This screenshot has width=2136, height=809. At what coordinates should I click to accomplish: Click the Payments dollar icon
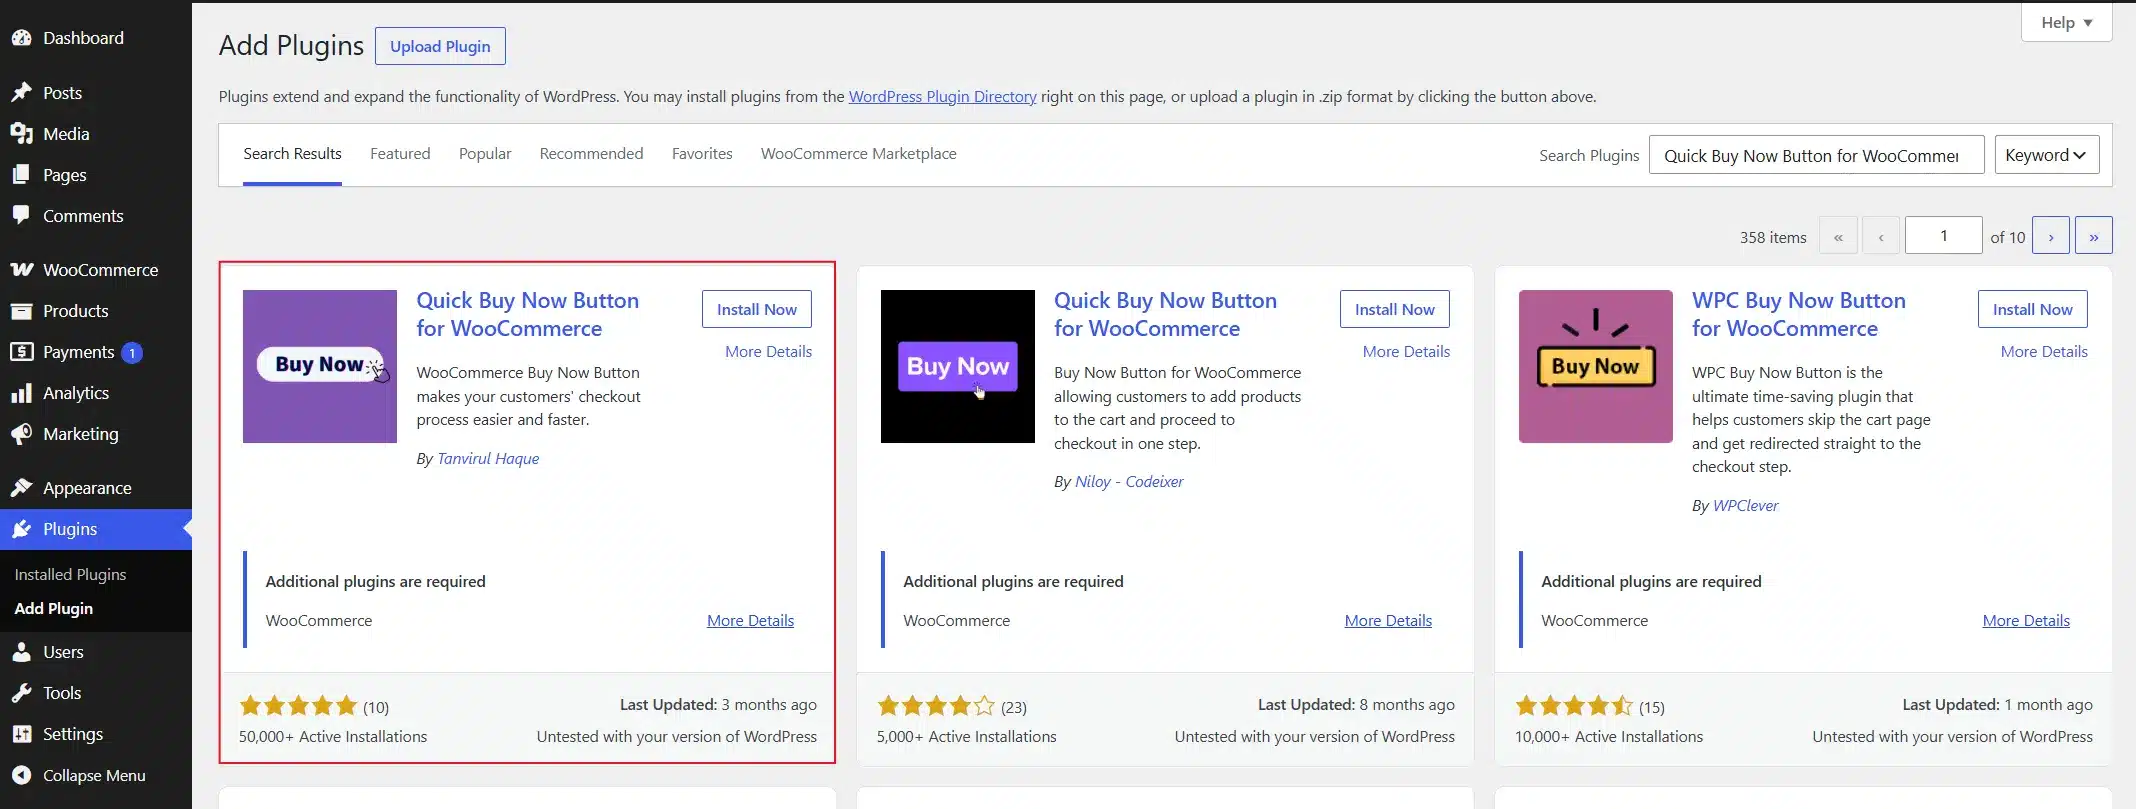tap(22, 352)
